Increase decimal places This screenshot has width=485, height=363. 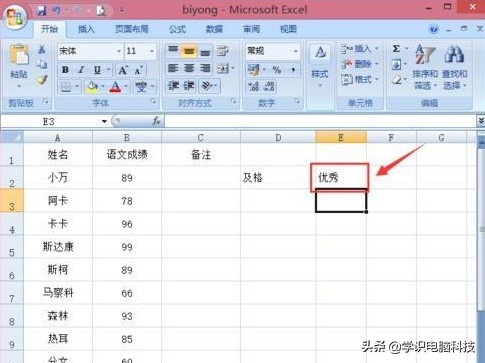(x=253, y=87)
